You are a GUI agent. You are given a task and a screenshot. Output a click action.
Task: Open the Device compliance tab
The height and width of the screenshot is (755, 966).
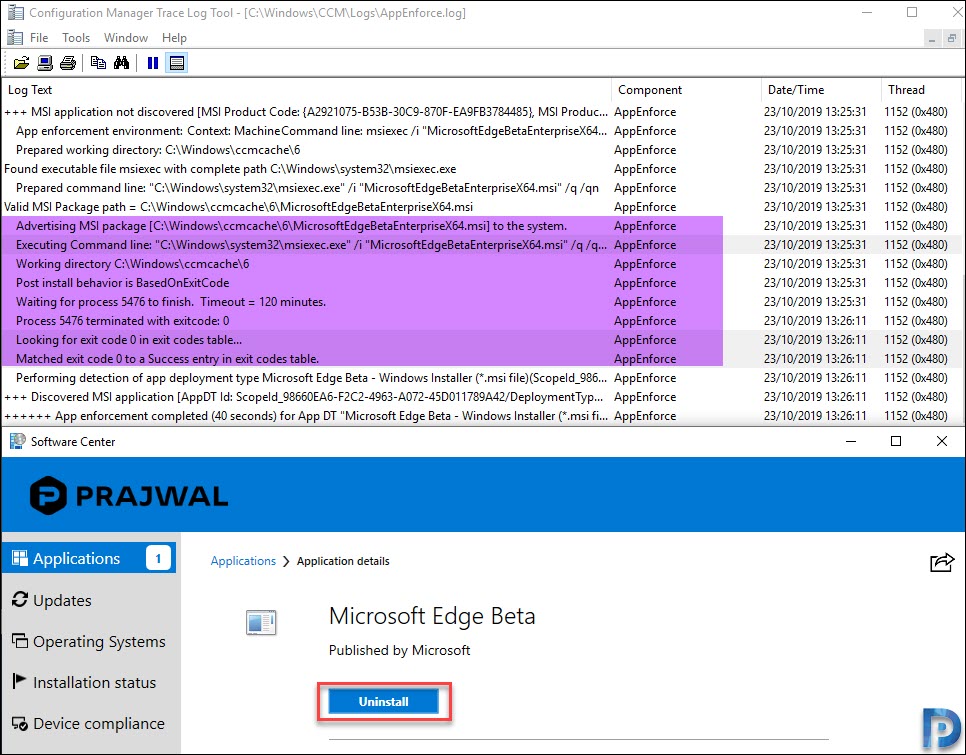coord(89,724)
